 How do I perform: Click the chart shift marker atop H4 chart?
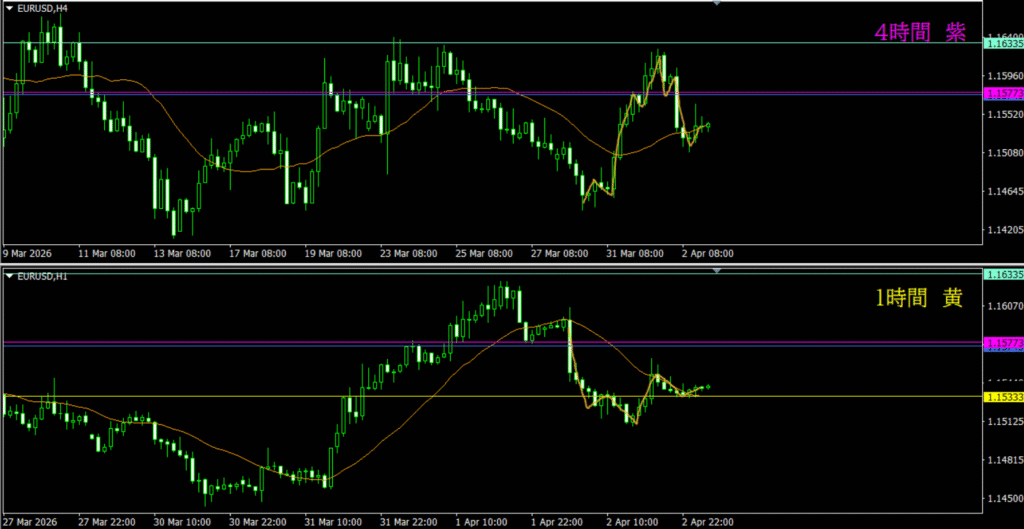(716, 4)
